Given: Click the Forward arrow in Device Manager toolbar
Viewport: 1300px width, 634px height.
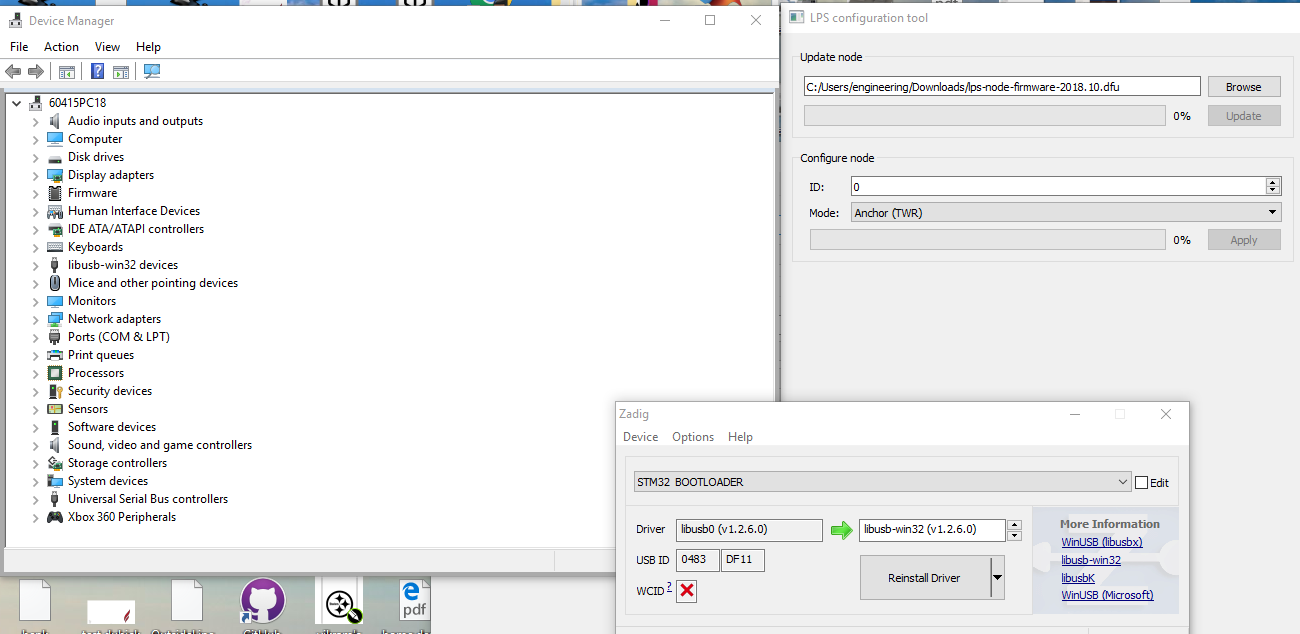Looking at the screenshot, I should click(x=36, y=72).
